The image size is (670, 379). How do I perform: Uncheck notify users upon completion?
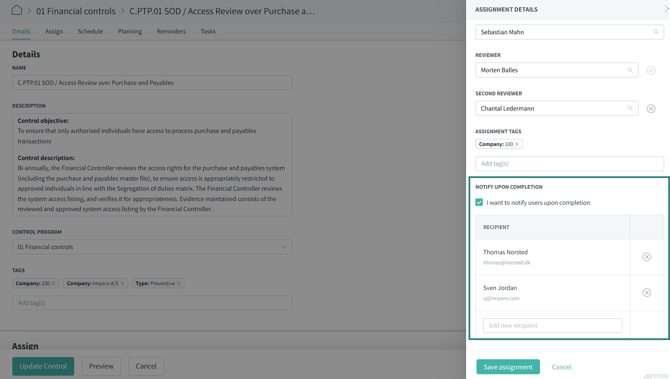479,203
